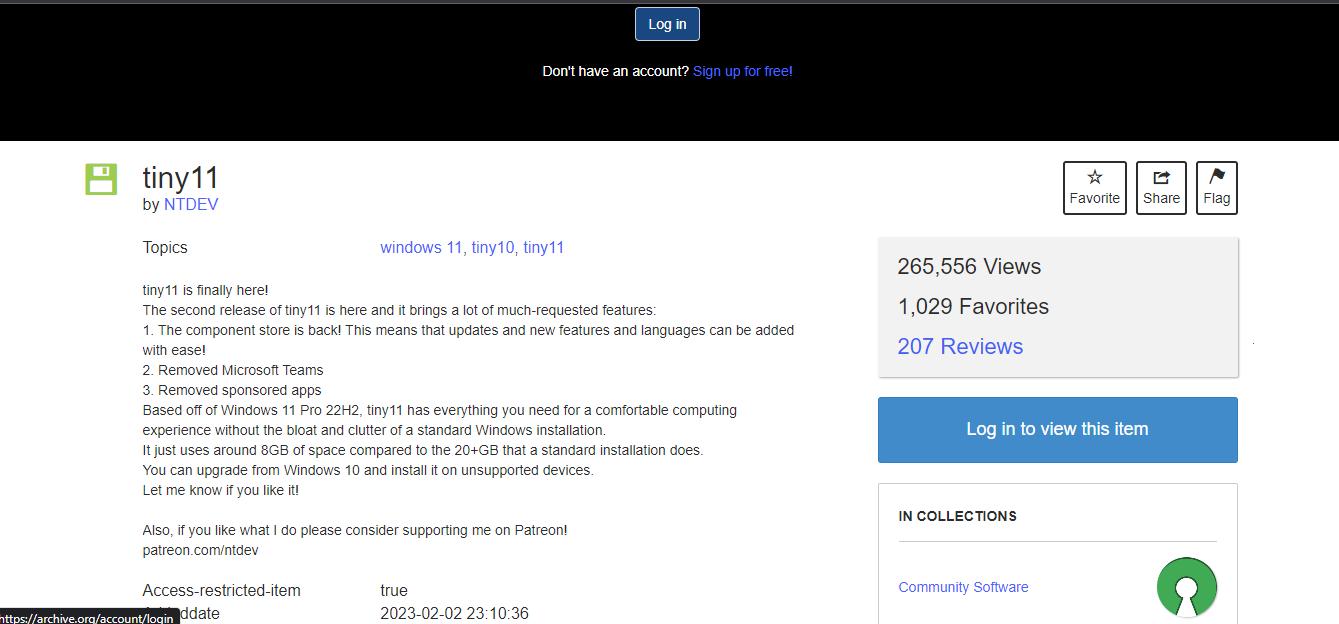1339x624 pixels.
Task: Follow the Sign up for free link
Action: click(x=741, y=71)
